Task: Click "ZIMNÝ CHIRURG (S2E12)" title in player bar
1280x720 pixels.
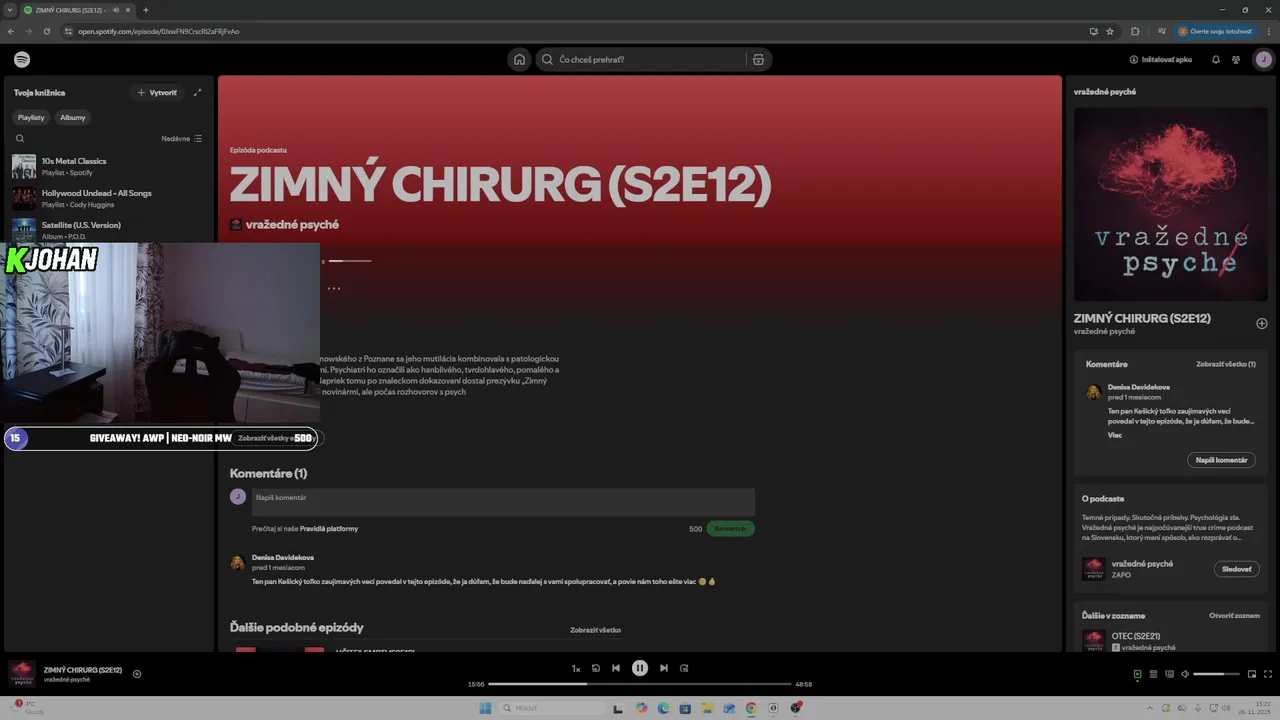Action: point(83,670)
